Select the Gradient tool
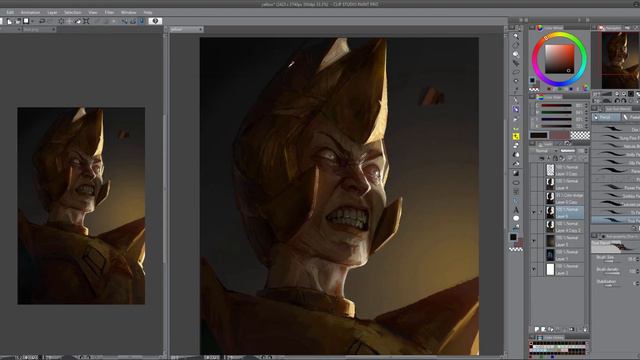 pos(516,173)
